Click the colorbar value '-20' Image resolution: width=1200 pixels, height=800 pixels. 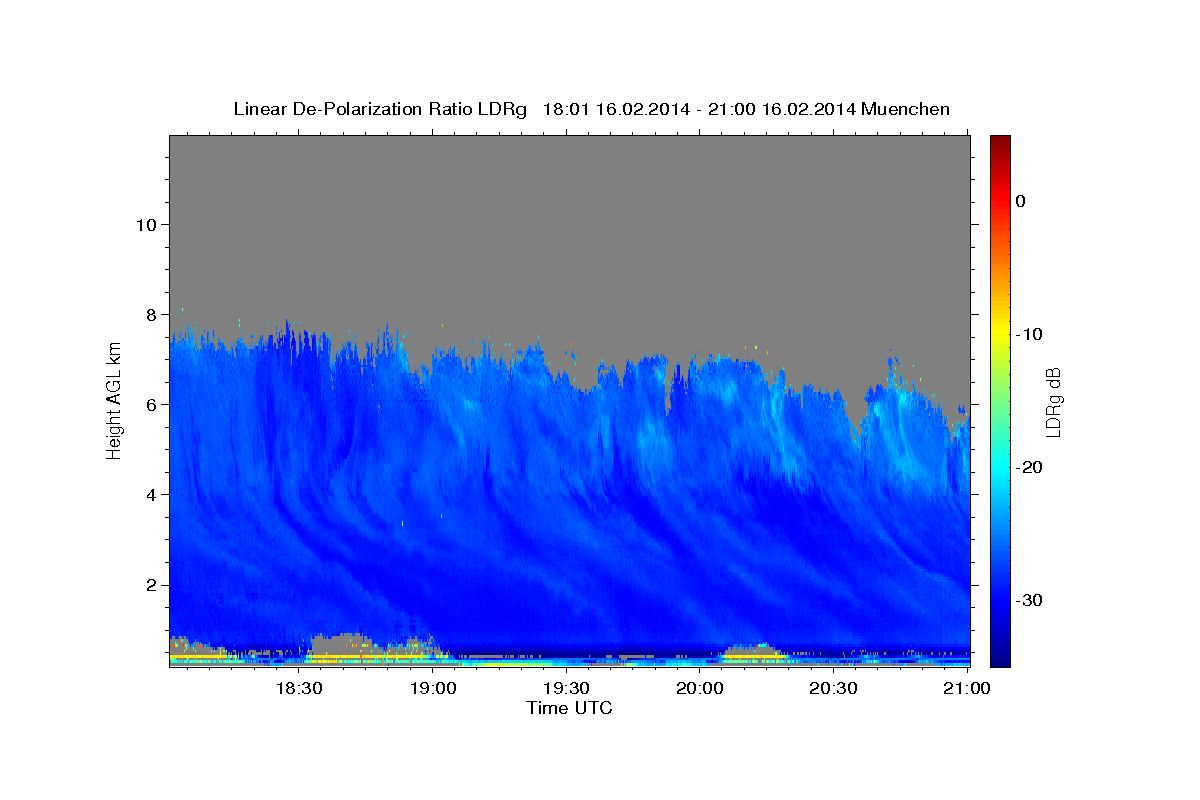coord(1029,467)
